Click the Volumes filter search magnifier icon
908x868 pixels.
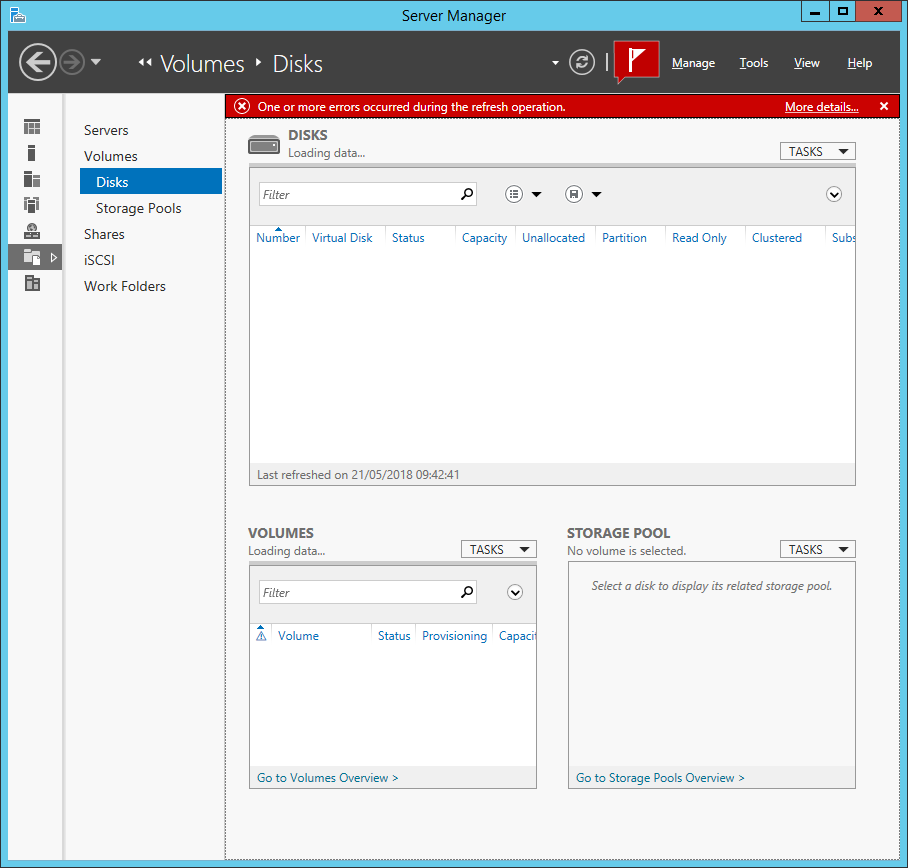(x=467, y=592)
